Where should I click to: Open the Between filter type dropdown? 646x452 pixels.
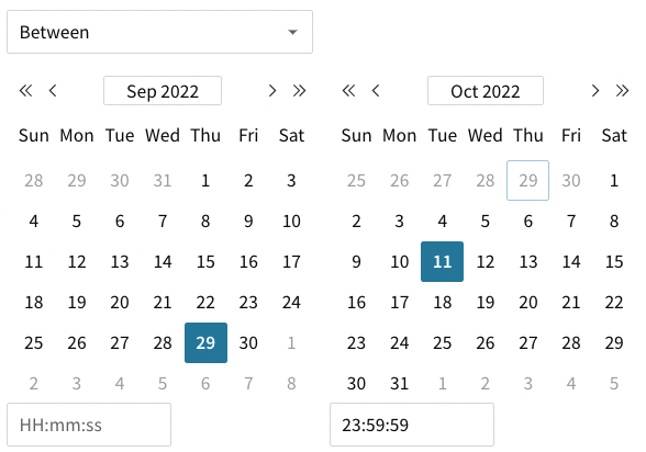160,32
